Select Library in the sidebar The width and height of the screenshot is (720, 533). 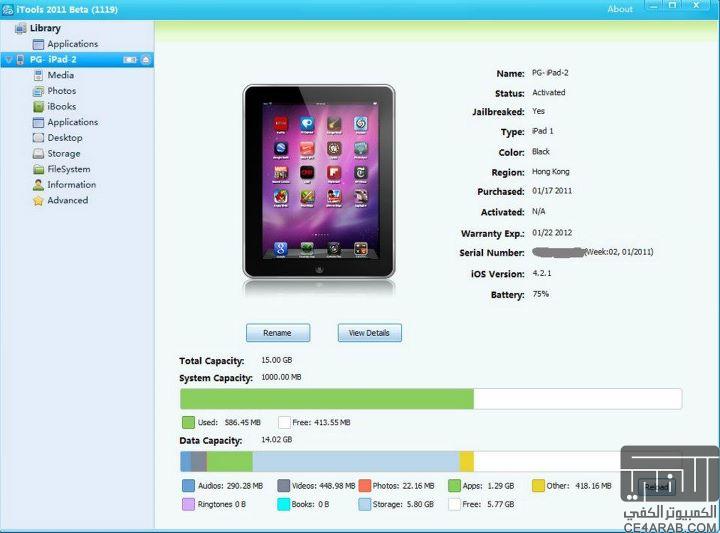pos(45,28)
